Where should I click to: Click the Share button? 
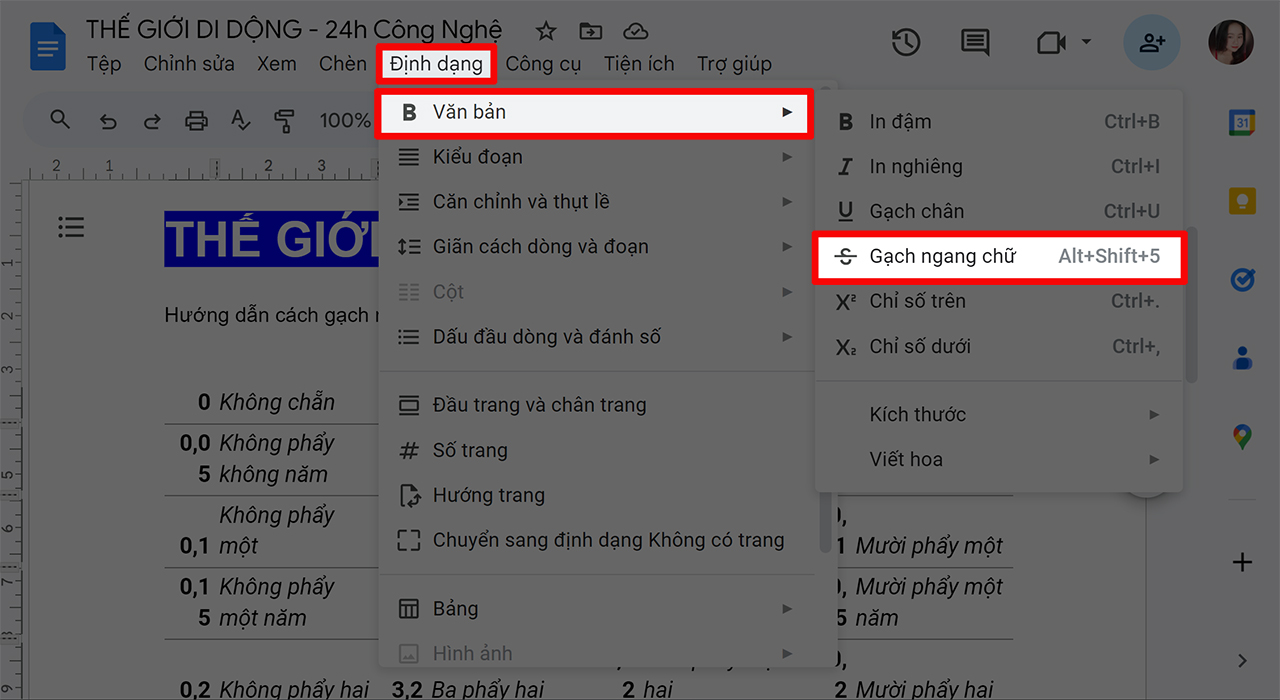click(1152, 42)
